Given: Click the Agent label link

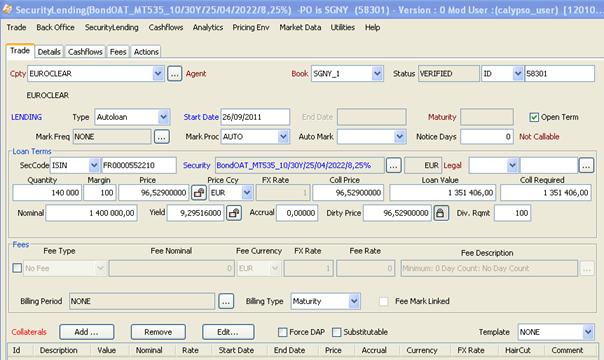Looking at the screenshot, I should point(196,74).
